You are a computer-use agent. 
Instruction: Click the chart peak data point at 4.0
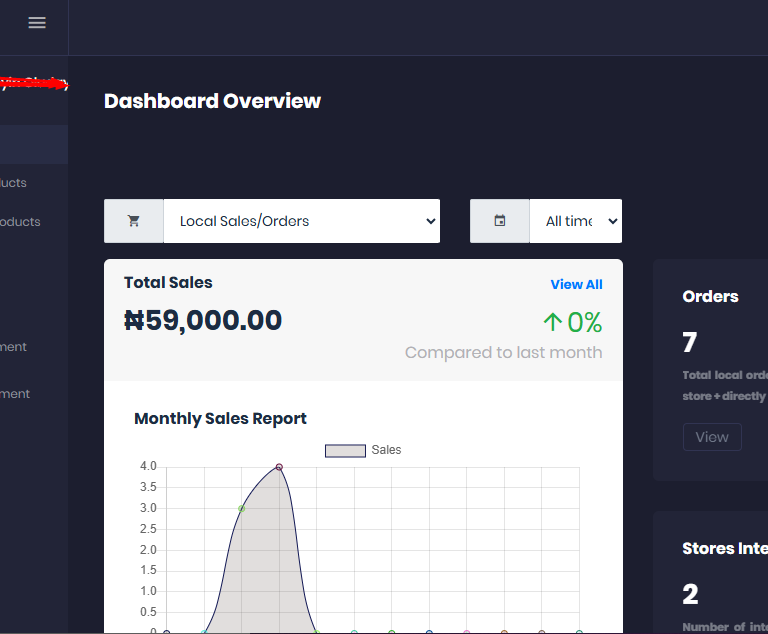(279, 467)
